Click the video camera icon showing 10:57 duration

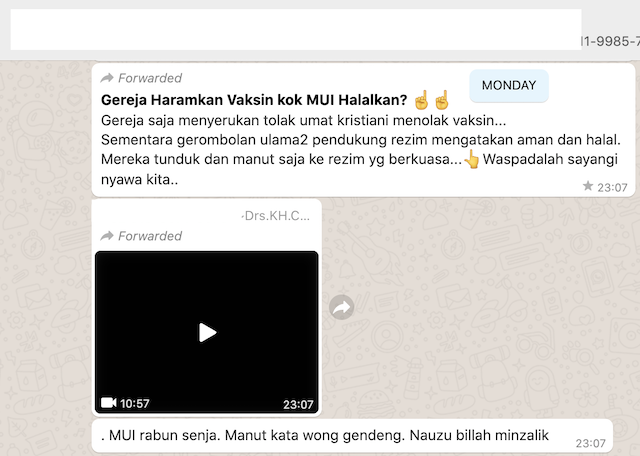click(109, 403)
